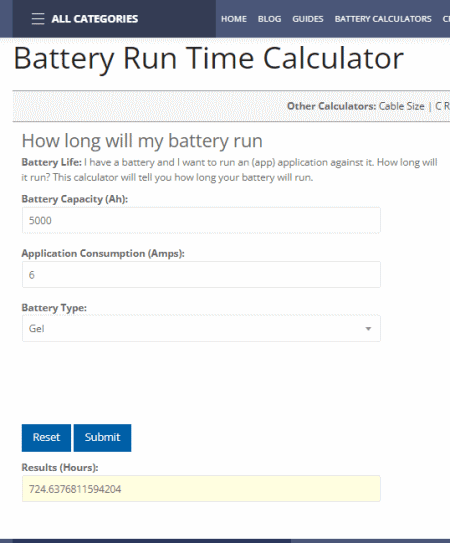This screenshot has width=450, height=543.
Task: Focus the Battery Capacity field showing 5000
Action: (201, 220)
